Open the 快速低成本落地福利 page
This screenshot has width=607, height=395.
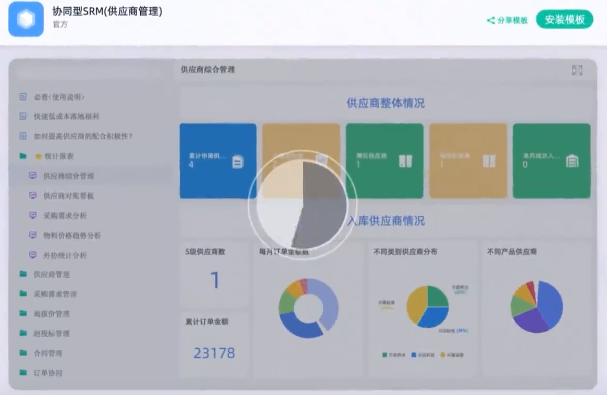66,116
